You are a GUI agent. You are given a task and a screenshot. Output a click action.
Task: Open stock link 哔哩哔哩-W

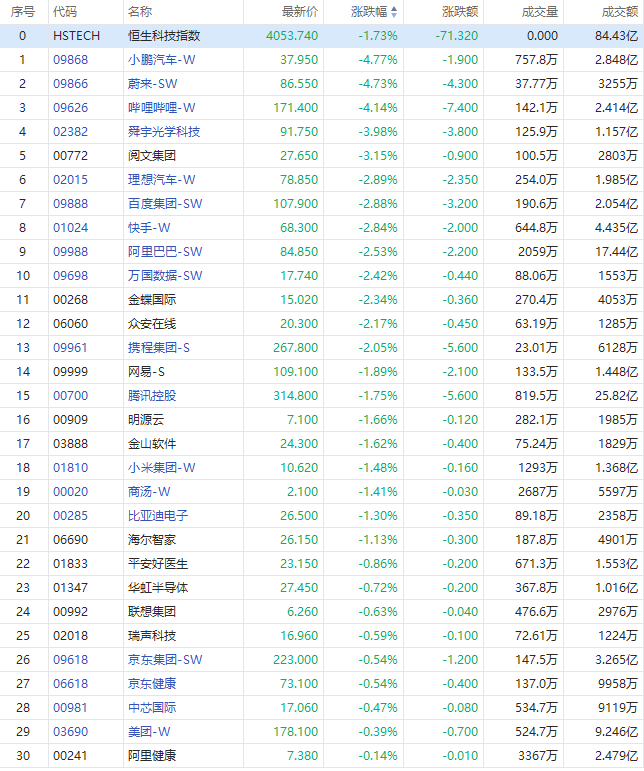[162, 108]
